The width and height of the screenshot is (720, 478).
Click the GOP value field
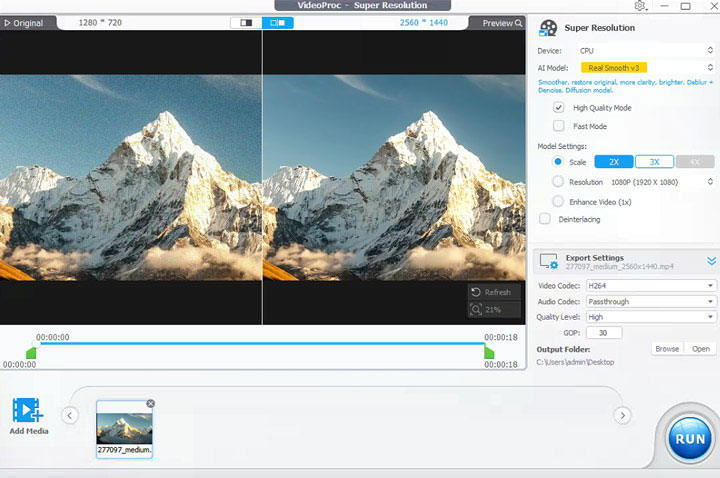pyautogui.click(x=604, y=333)
